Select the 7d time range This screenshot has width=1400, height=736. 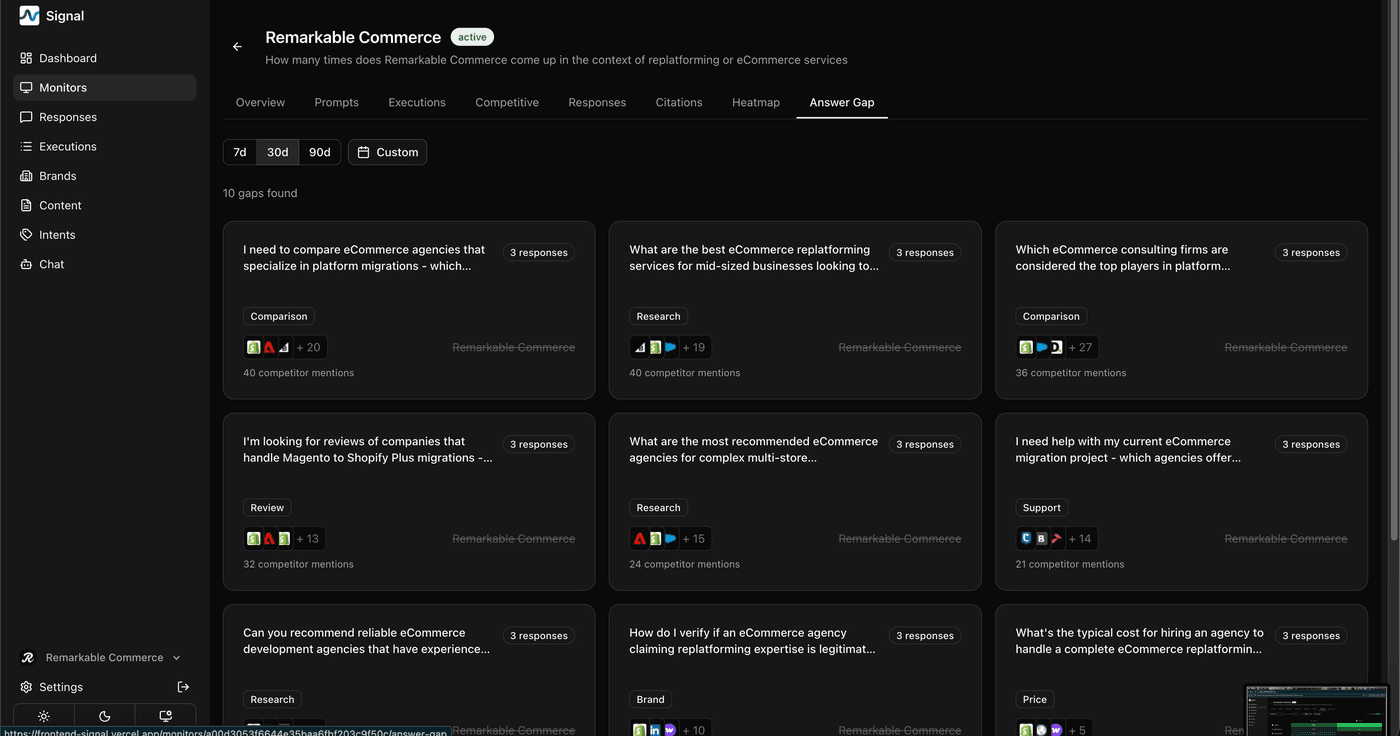pos(240,152)
